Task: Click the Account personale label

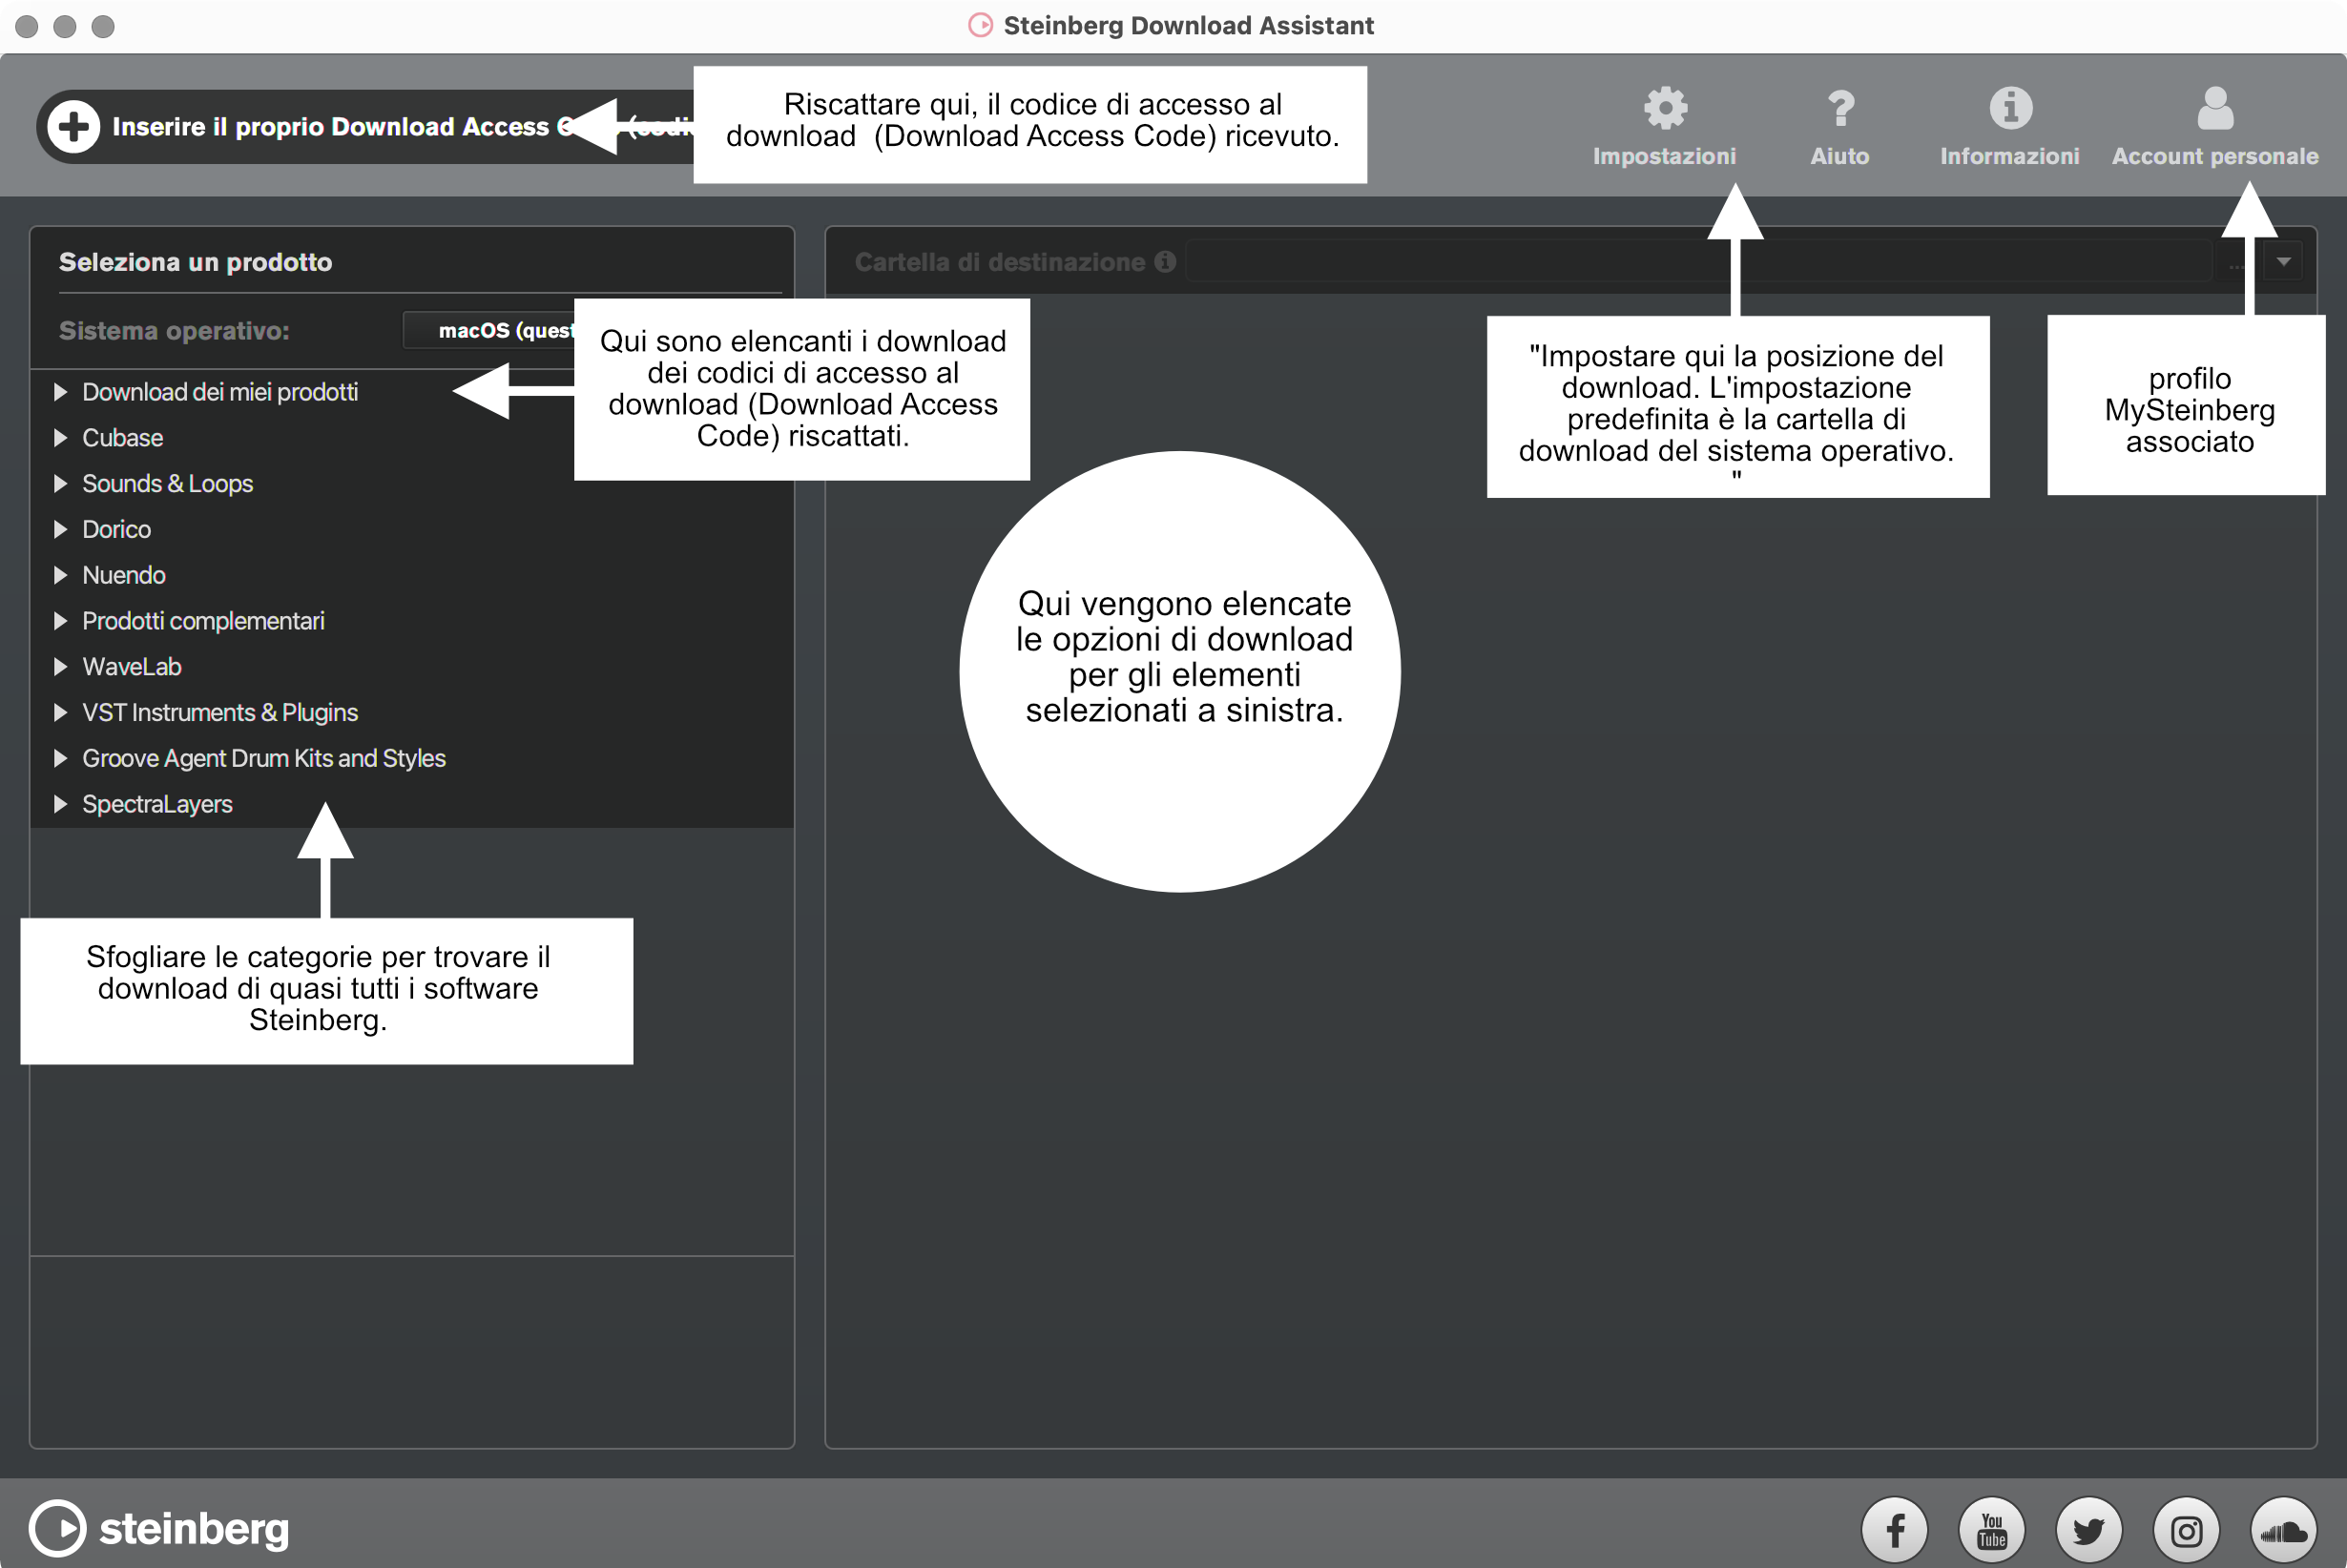Action: (x=2215, y=156)
